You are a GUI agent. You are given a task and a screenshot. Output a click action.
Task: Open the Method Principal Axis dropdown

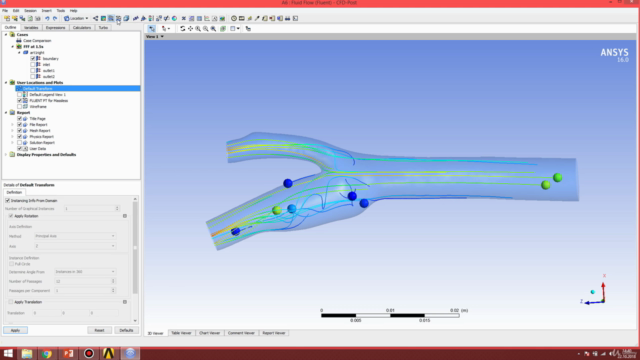75,236
